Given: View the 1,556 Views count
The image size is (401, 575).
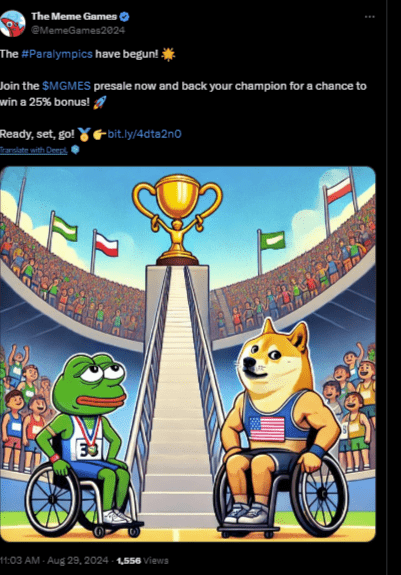Looking at the screenshot, I should tap(143, 560).
